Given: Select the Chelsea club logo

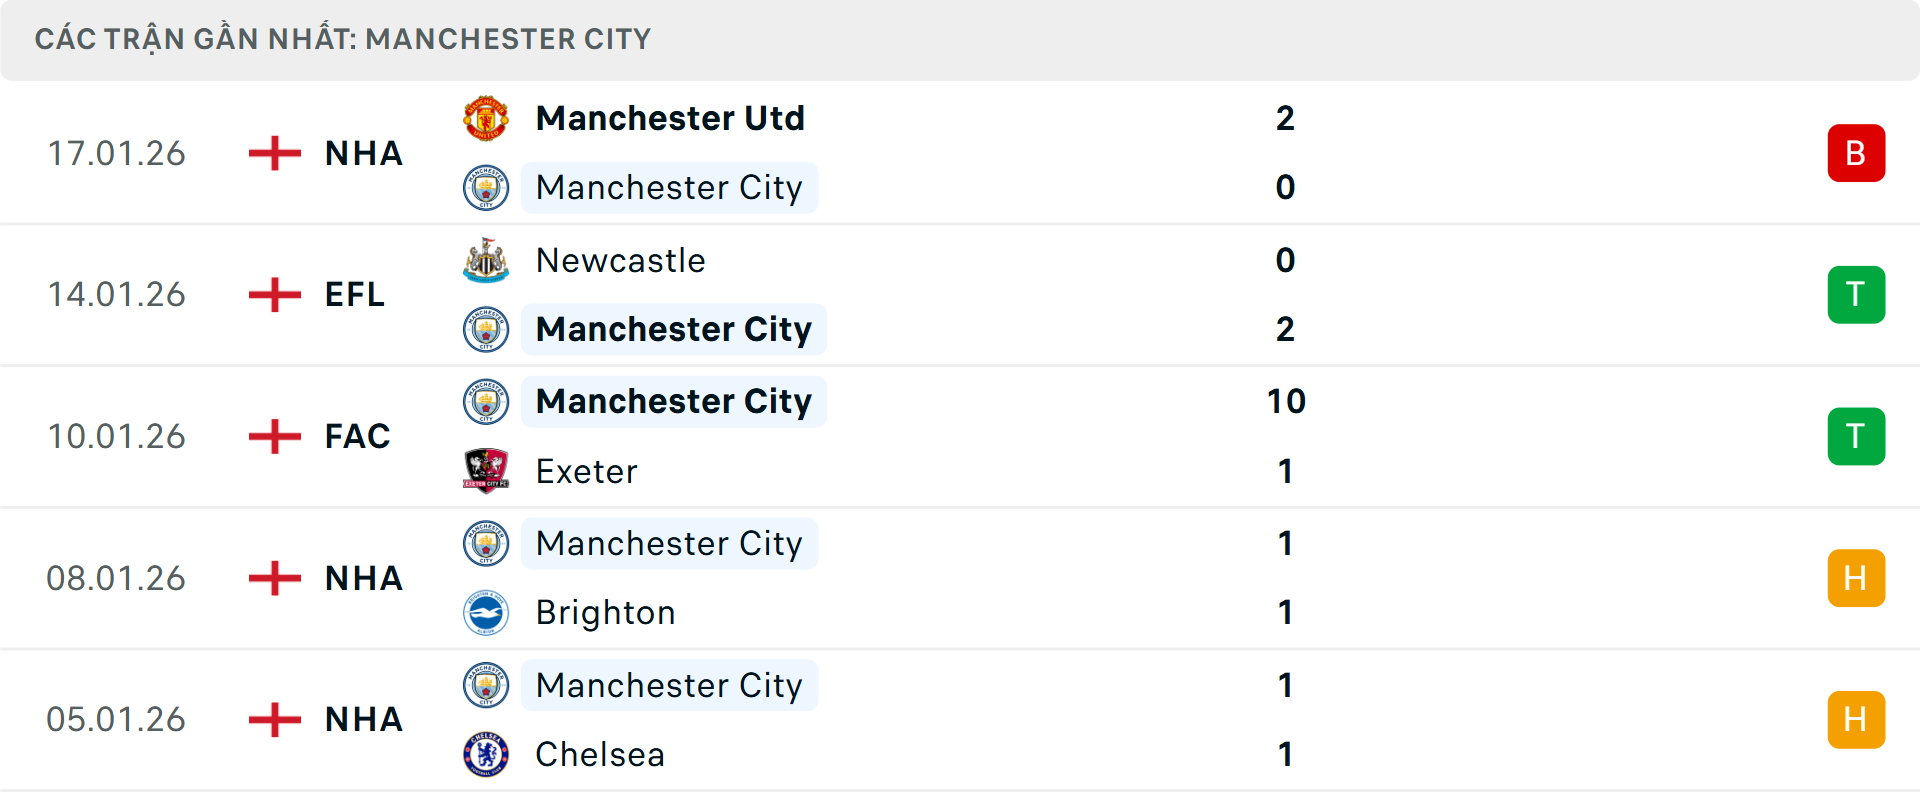Looking at the screenshot, I should [486, 755].
